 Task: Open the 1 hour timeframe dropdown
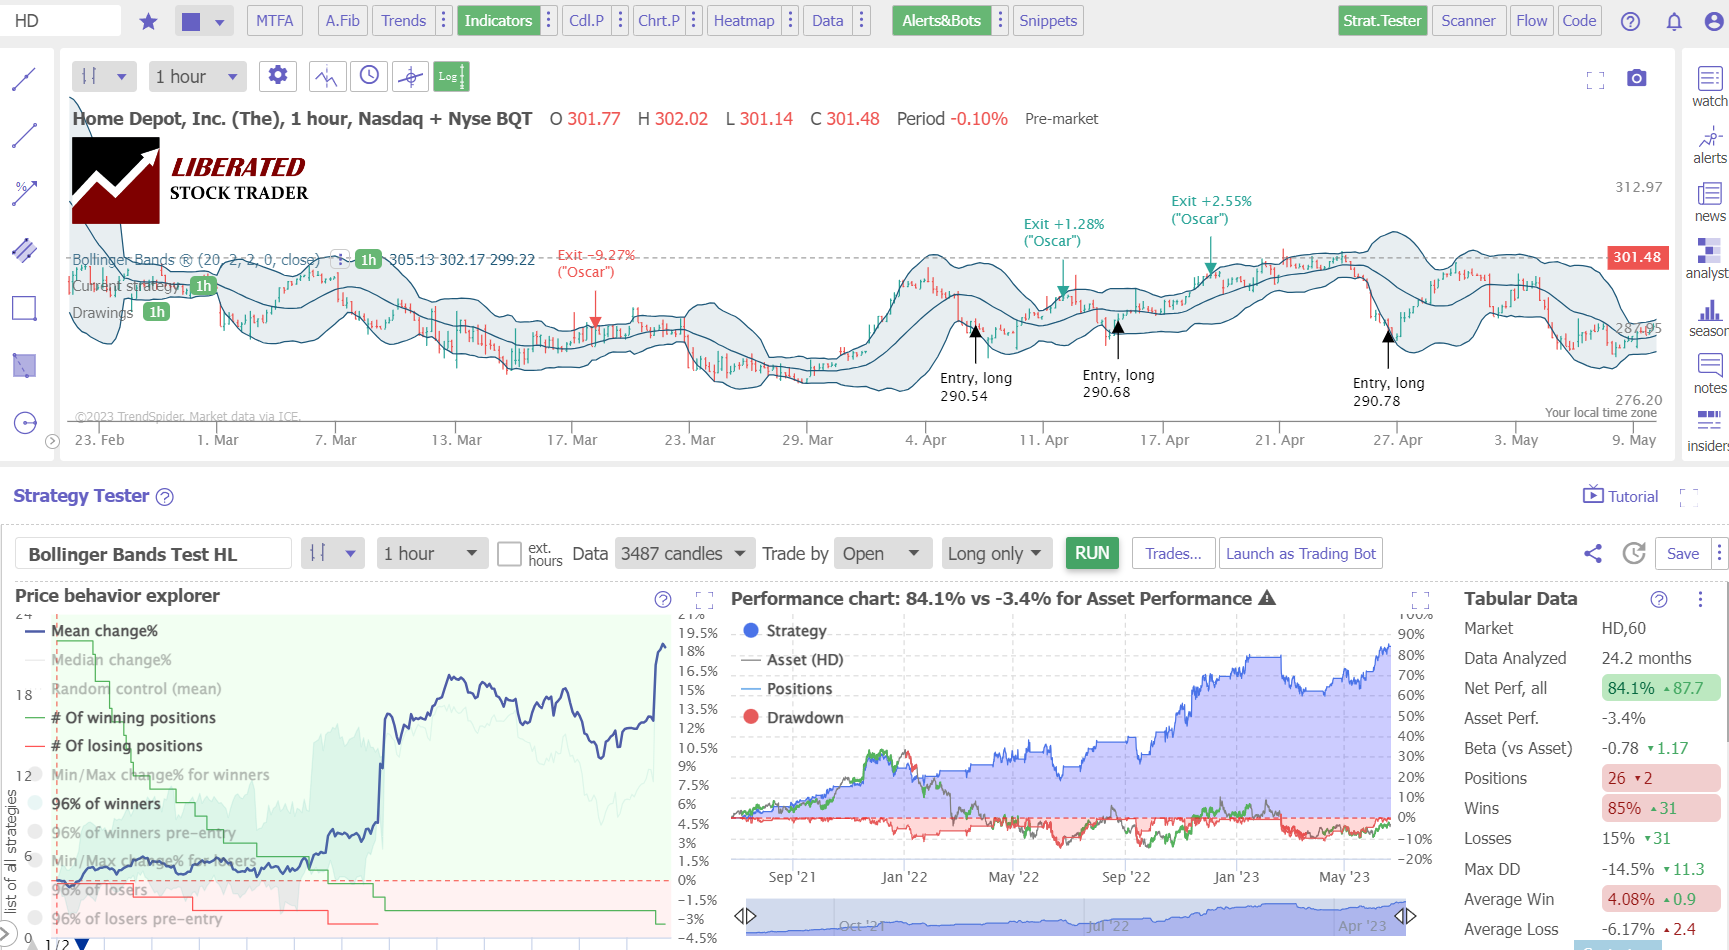tap(197, 76)
